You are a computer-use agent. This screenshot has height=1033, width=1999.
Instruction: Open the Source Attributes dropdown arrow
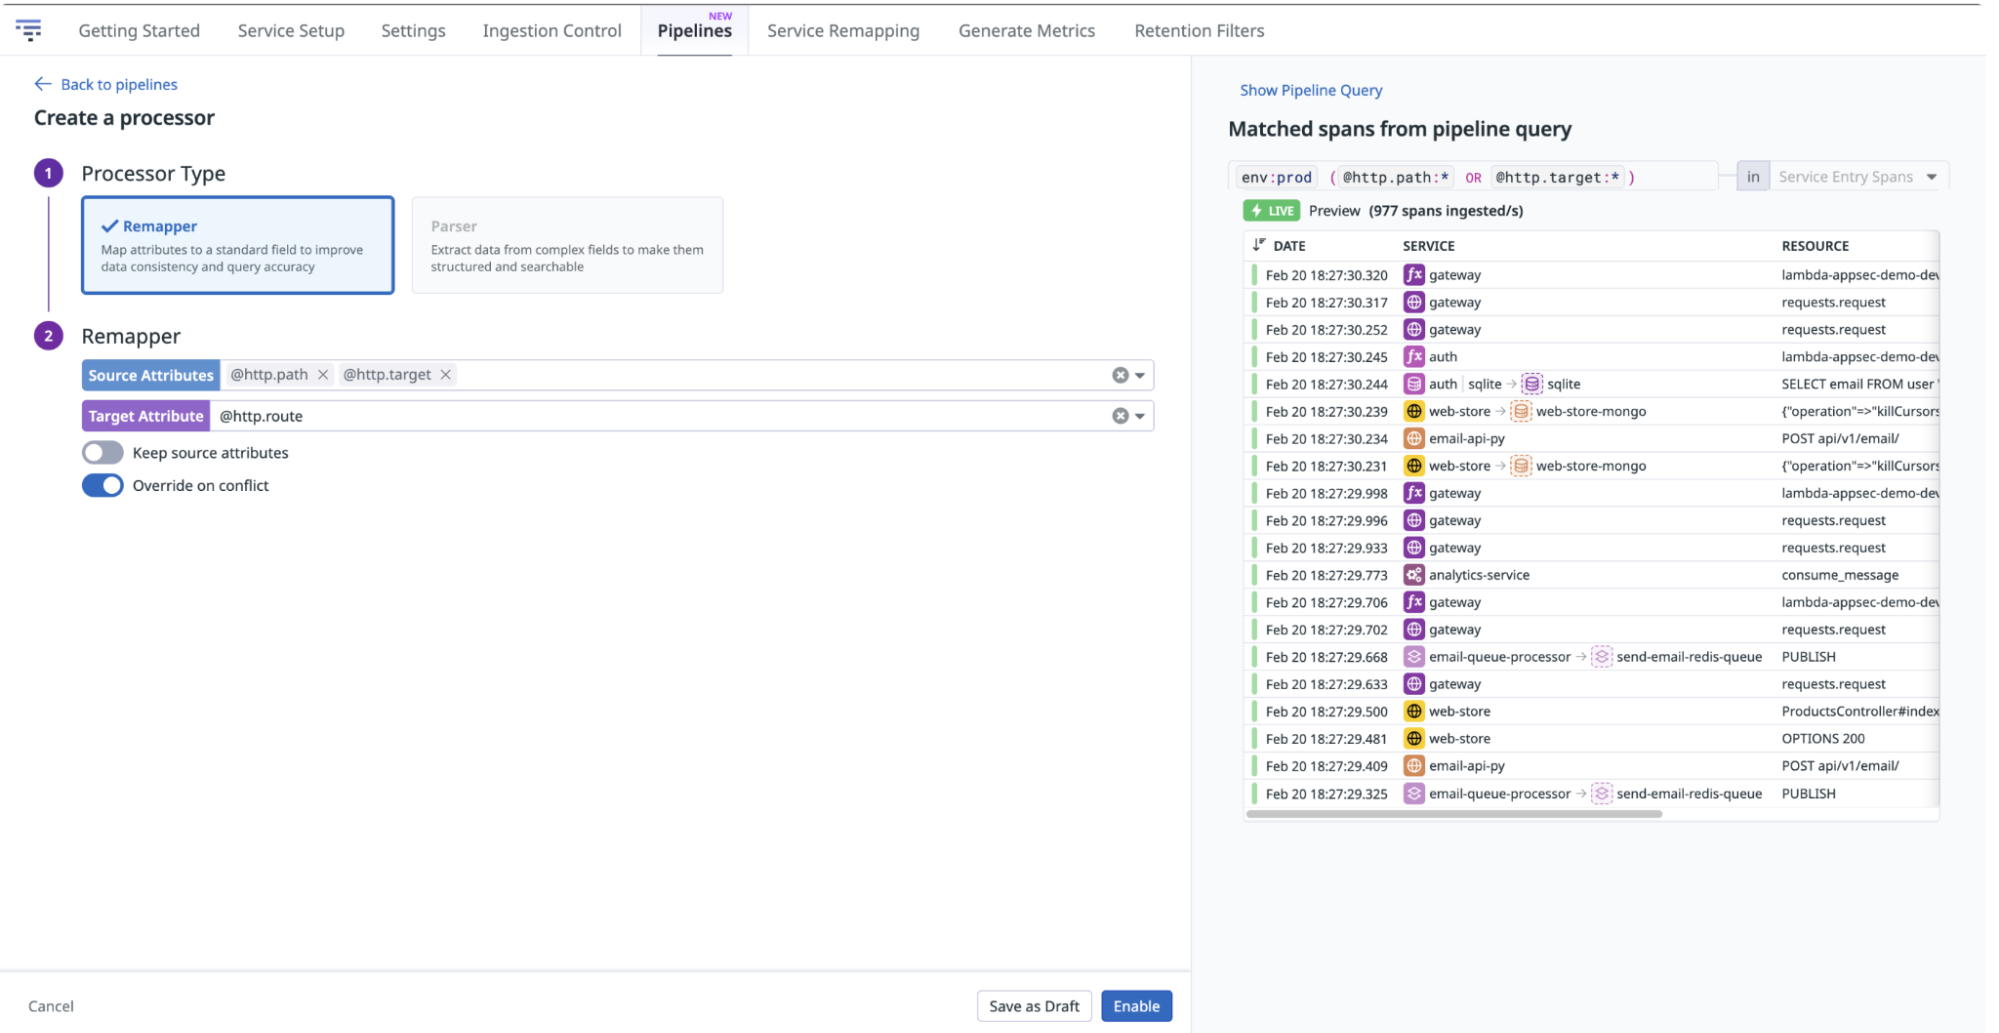[1140, 376]
